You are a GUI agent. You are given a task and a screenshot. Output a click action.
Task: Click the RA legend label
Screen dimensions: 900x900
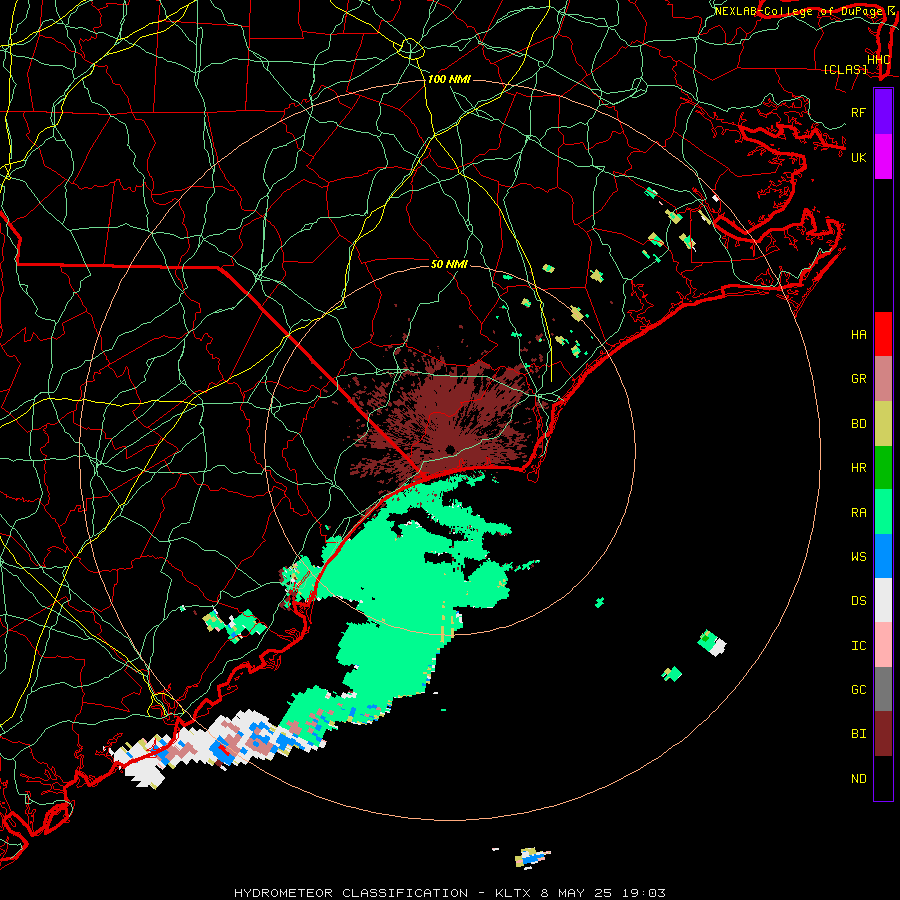(858, 513)
